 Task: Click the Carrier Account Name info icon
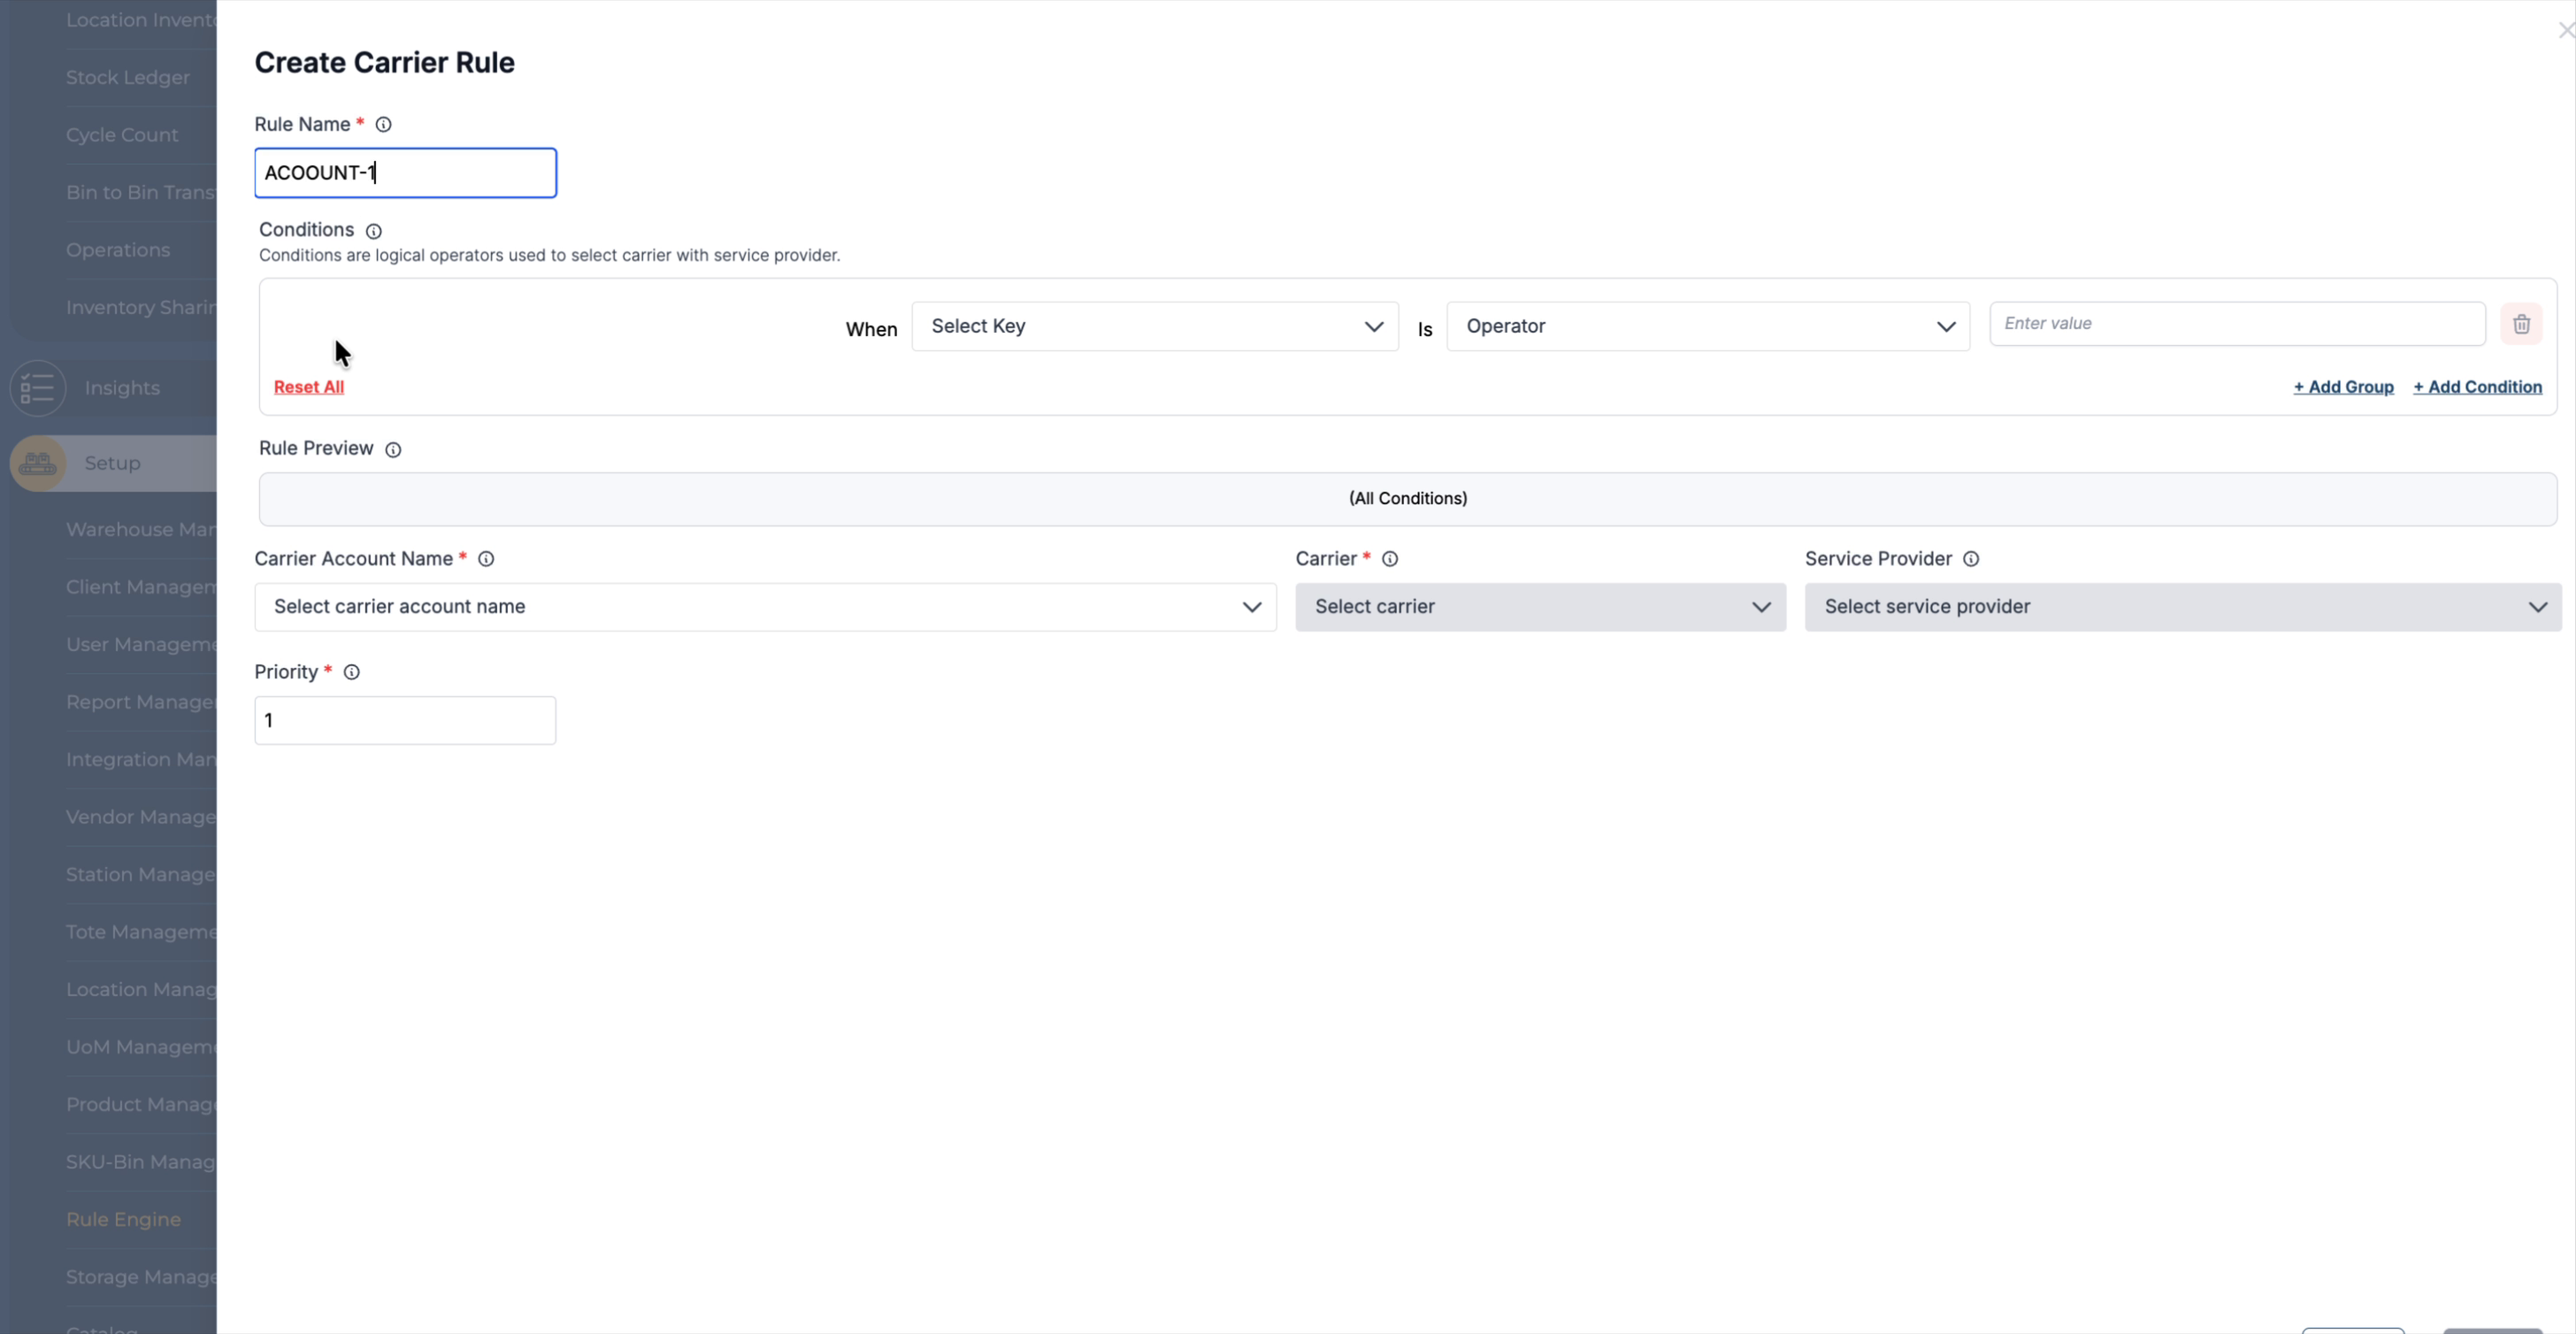coord(486,559)
